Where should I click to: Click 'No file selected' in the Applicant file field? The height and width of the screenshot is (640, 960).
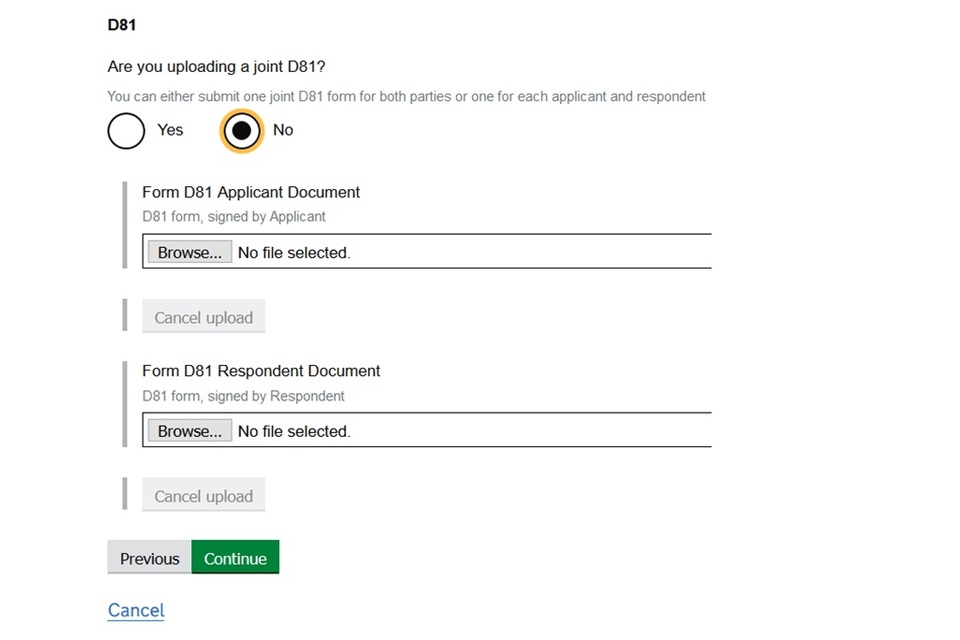click(294, 253)
